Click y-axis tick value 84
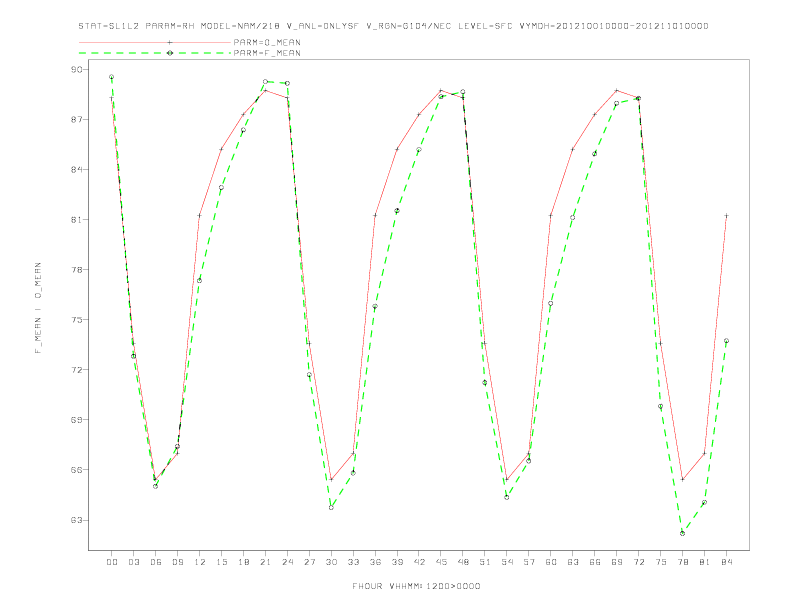This screenshot has height=612, width=792. [x=77, y=170]
